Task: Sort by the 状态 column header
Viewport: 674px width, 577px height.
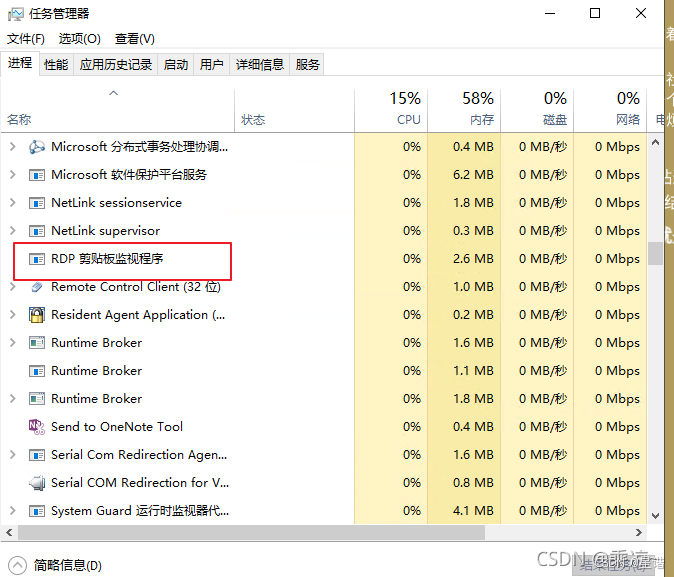Action: click(294, 110)
